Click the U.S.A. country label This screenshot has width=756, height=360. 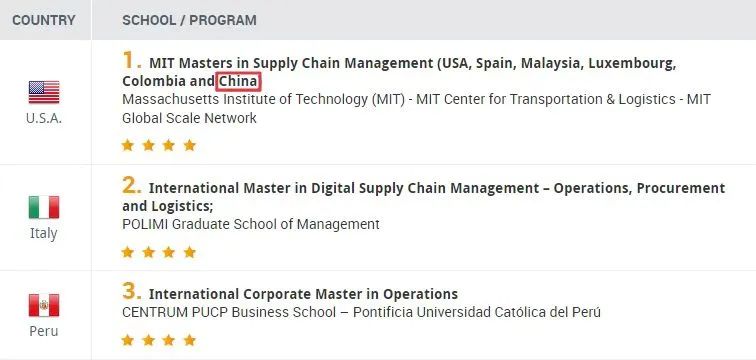coord(44,119)
